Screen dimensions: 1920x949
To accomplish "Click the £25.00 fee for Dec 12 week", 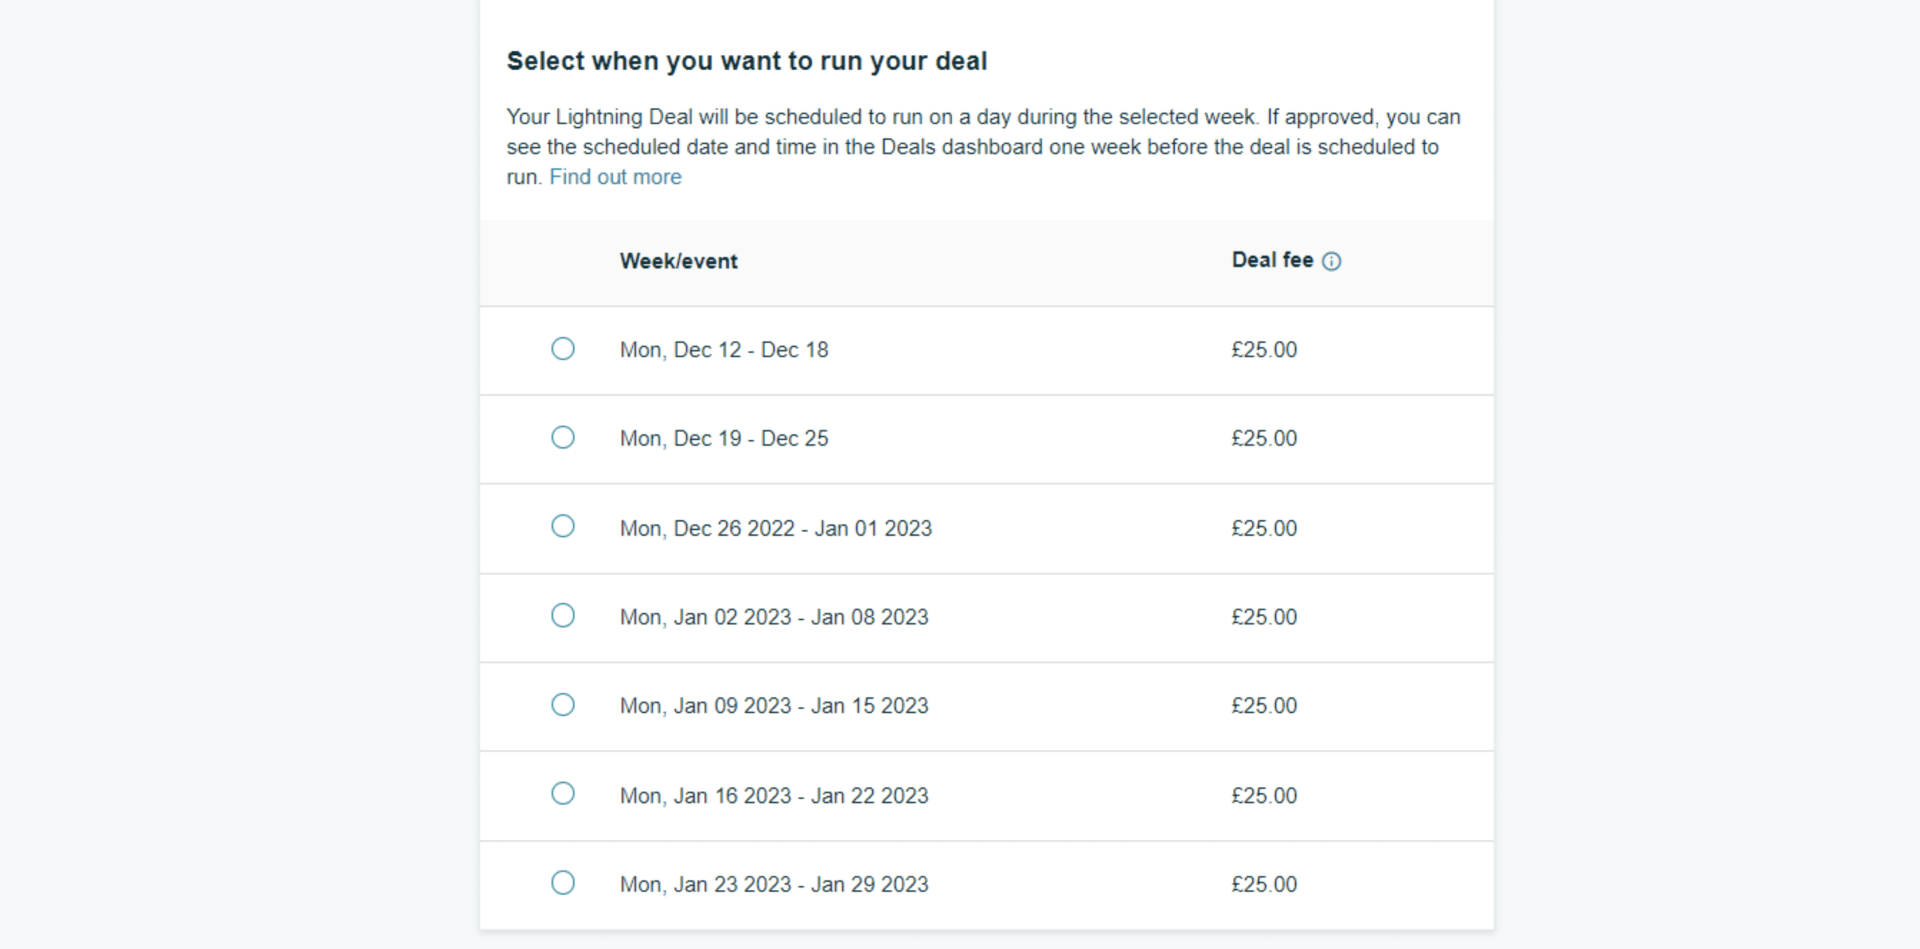I will pos(1264,350).
